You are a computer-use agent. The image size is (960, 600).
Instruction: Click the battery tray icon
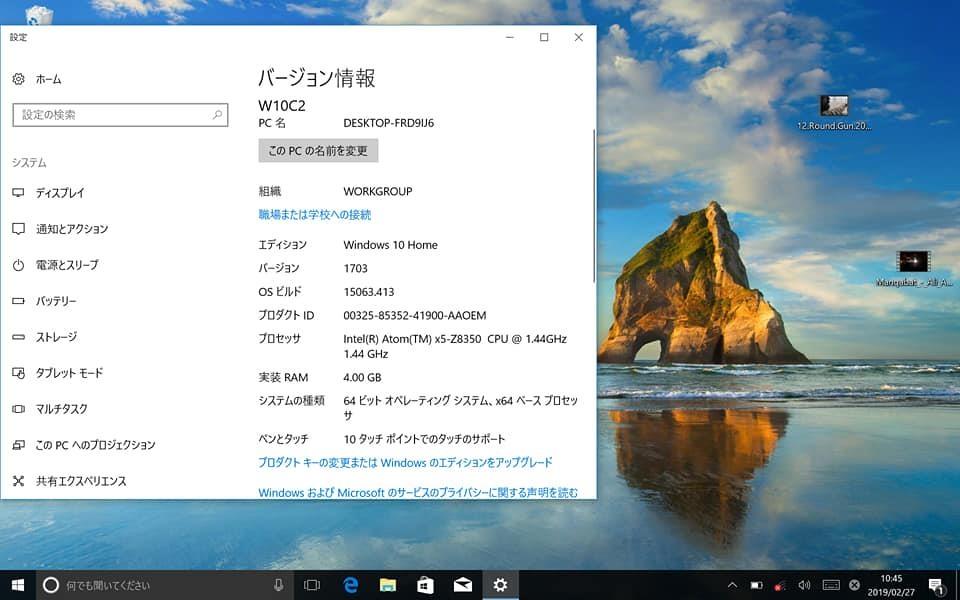(x=757, y=585)
